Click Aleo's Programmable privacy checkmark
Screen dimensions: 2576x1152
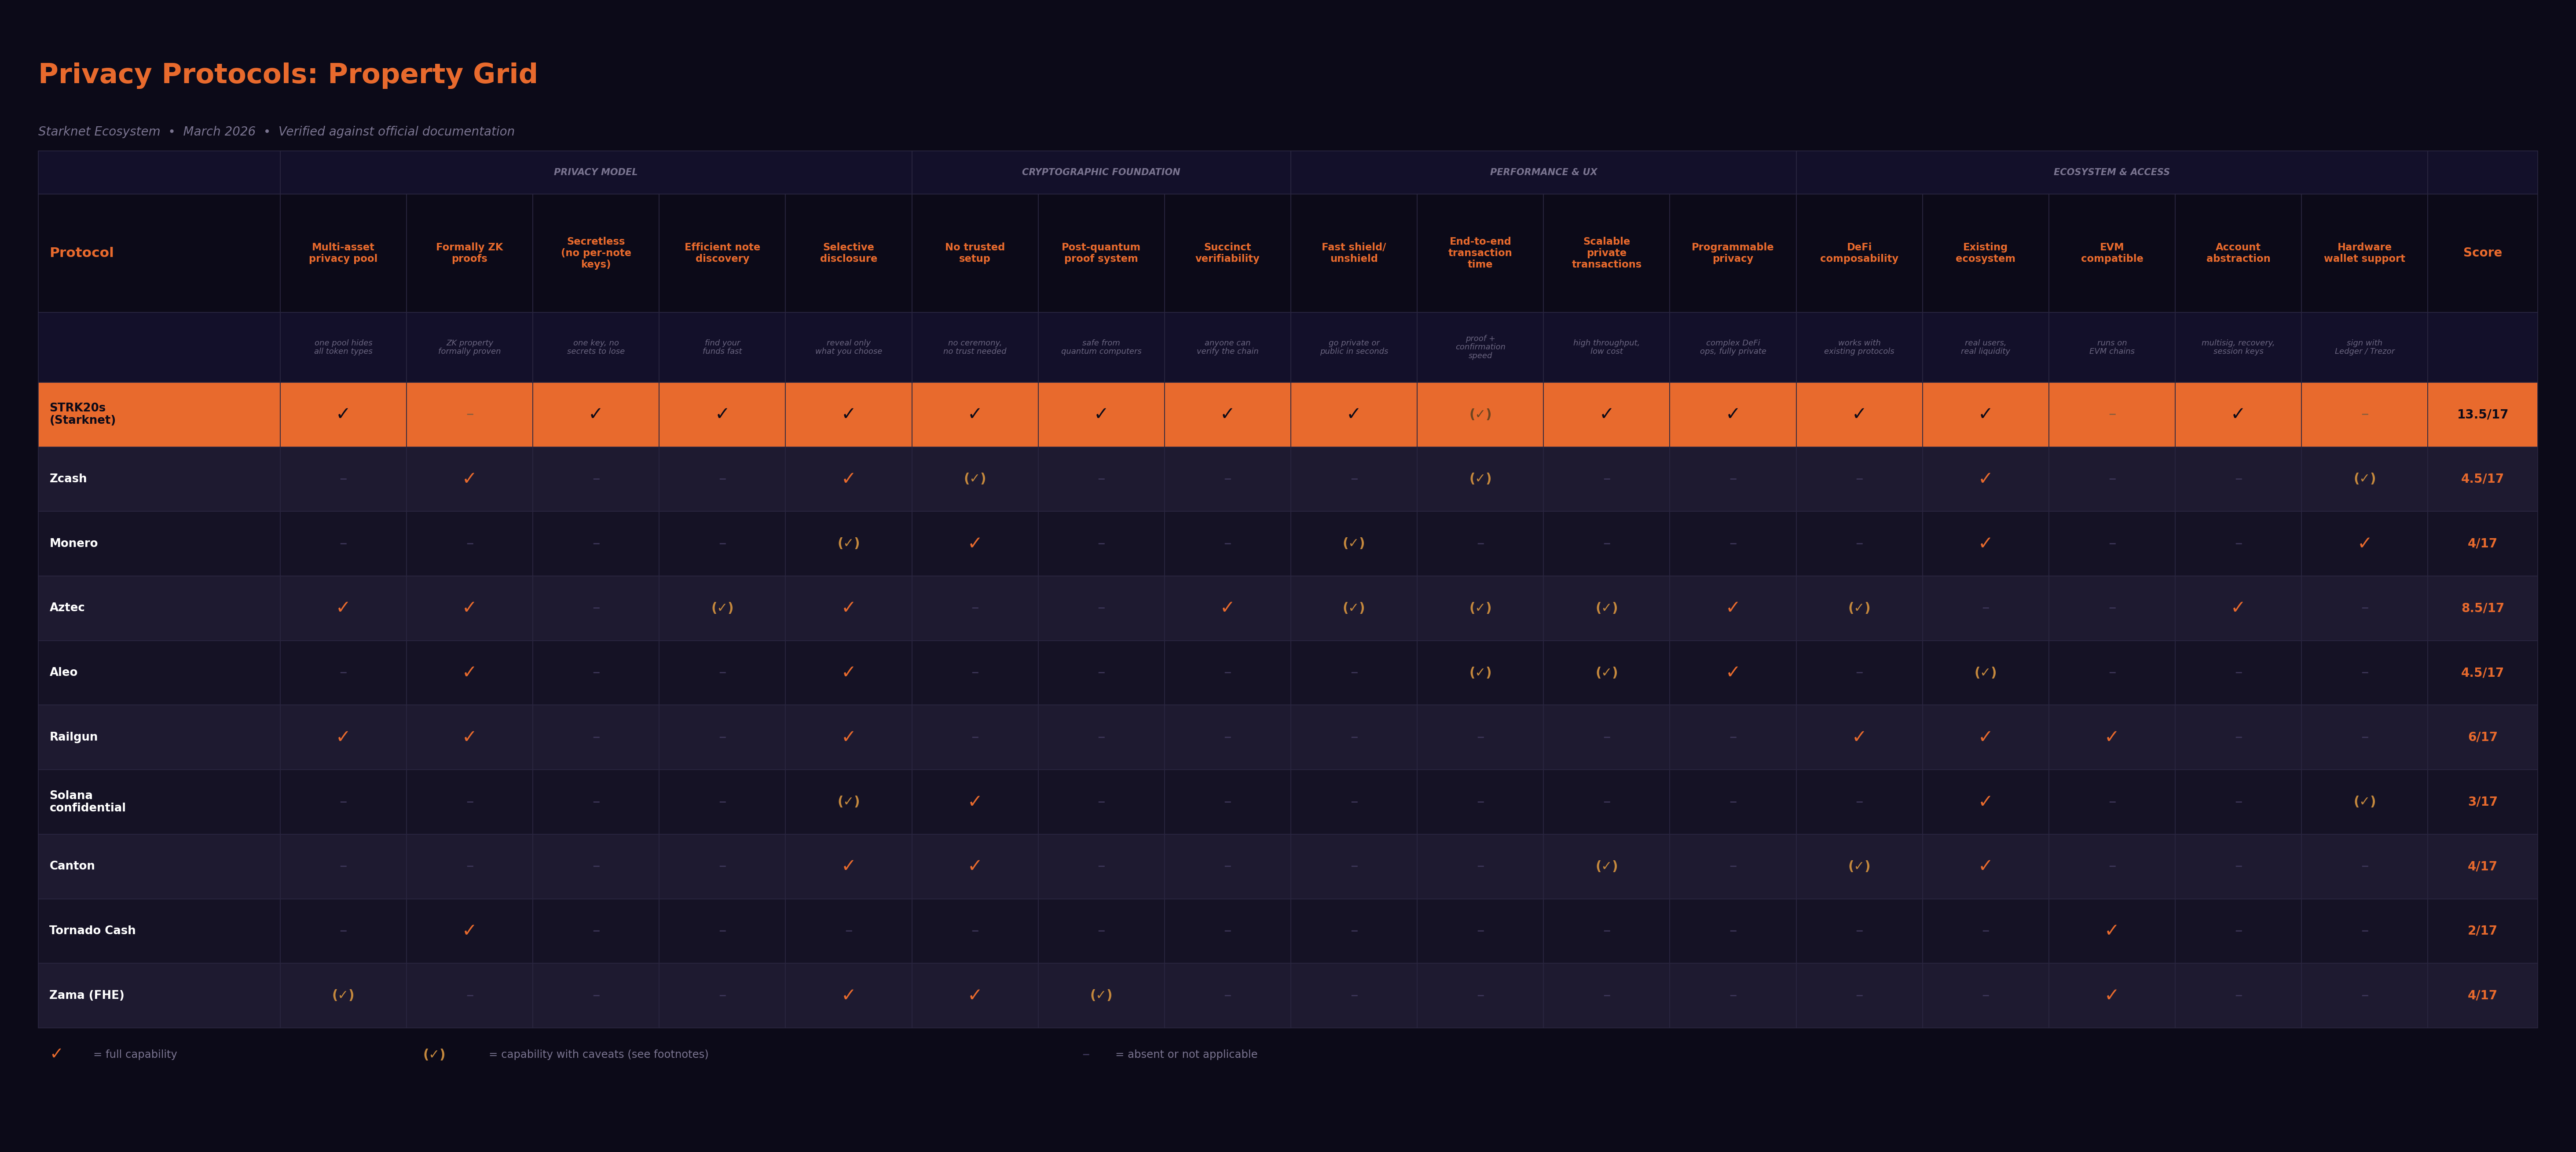[1732, 672]
